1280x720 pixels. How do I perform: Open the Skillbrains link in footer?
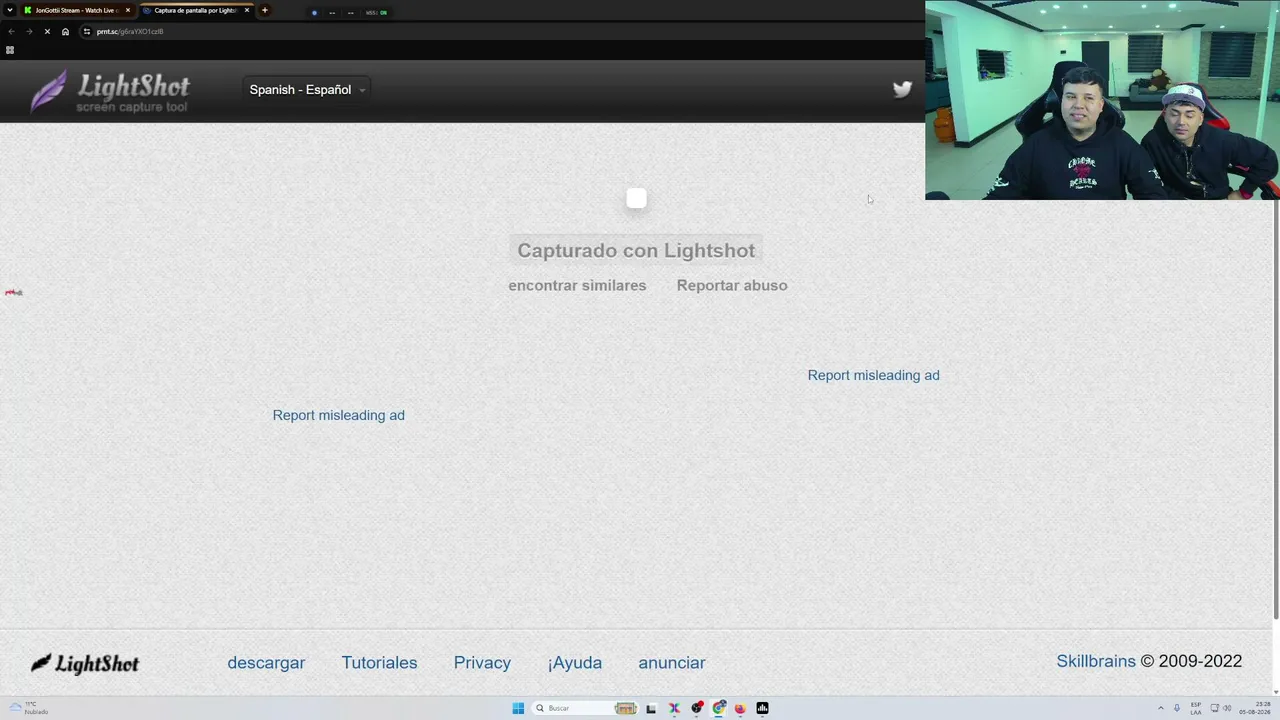coord(1096,661)
